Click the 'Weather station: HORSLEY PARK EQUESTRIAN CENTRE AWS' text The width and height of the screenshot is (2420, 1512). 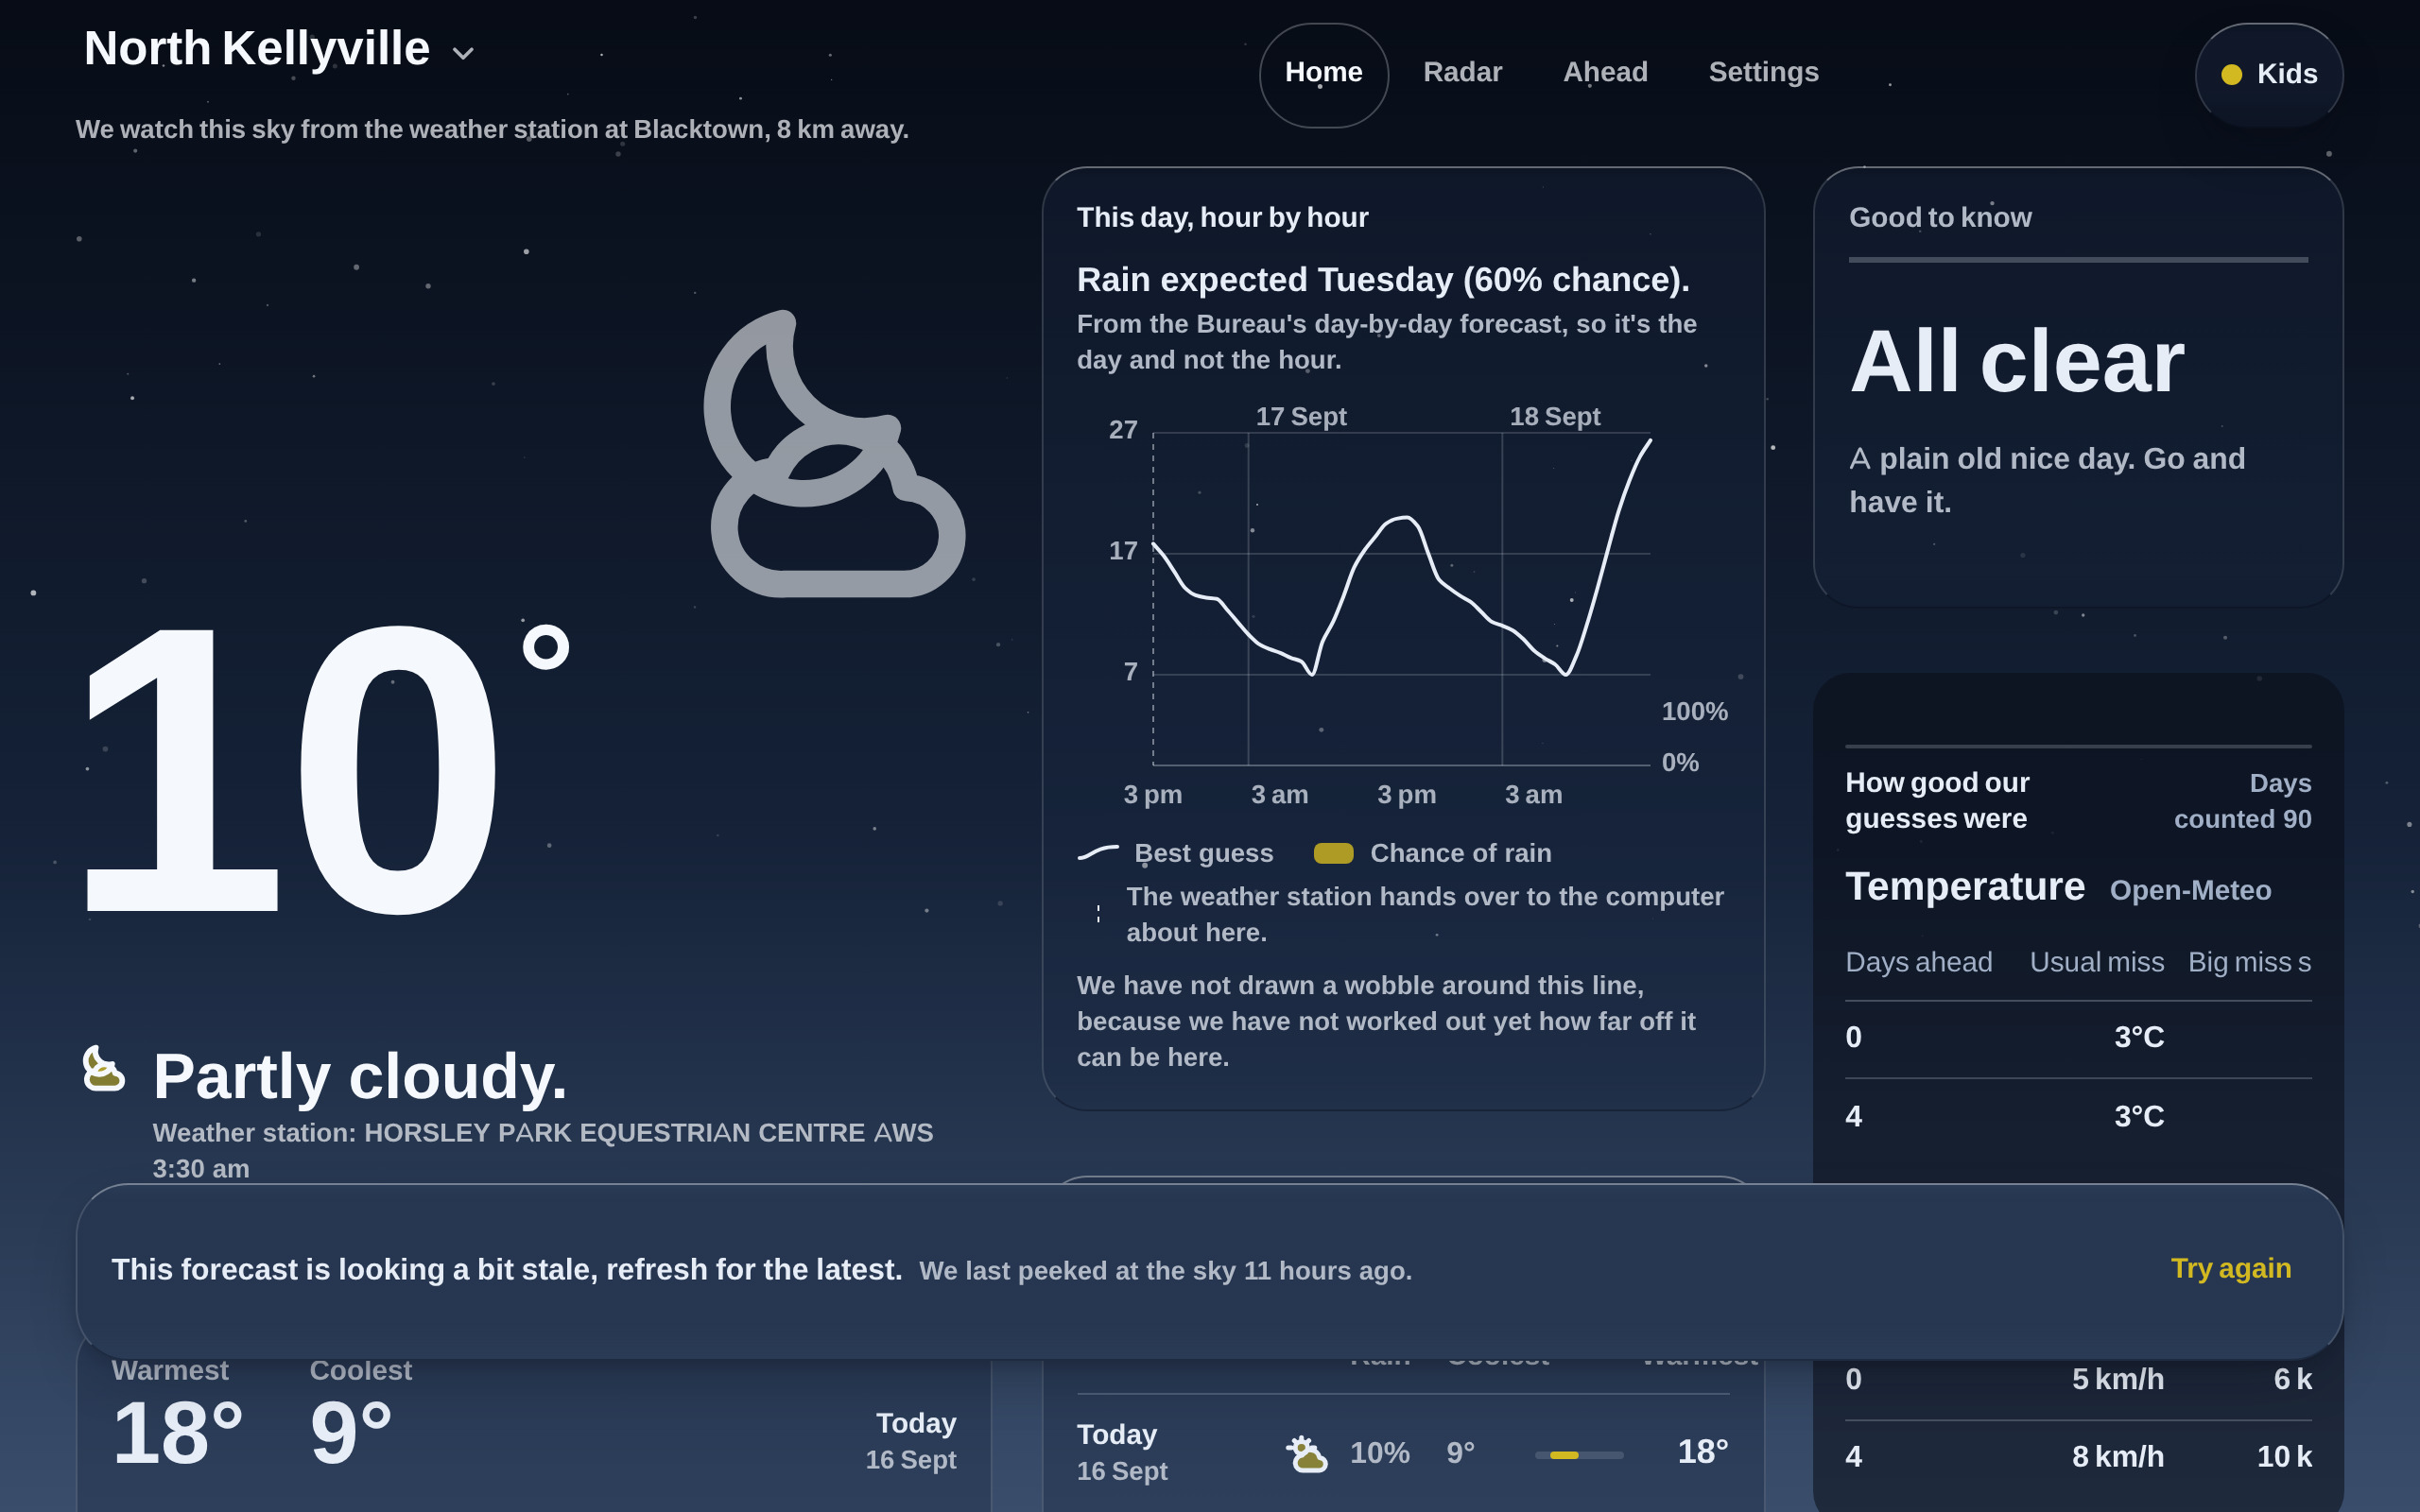click(542, 1133)
